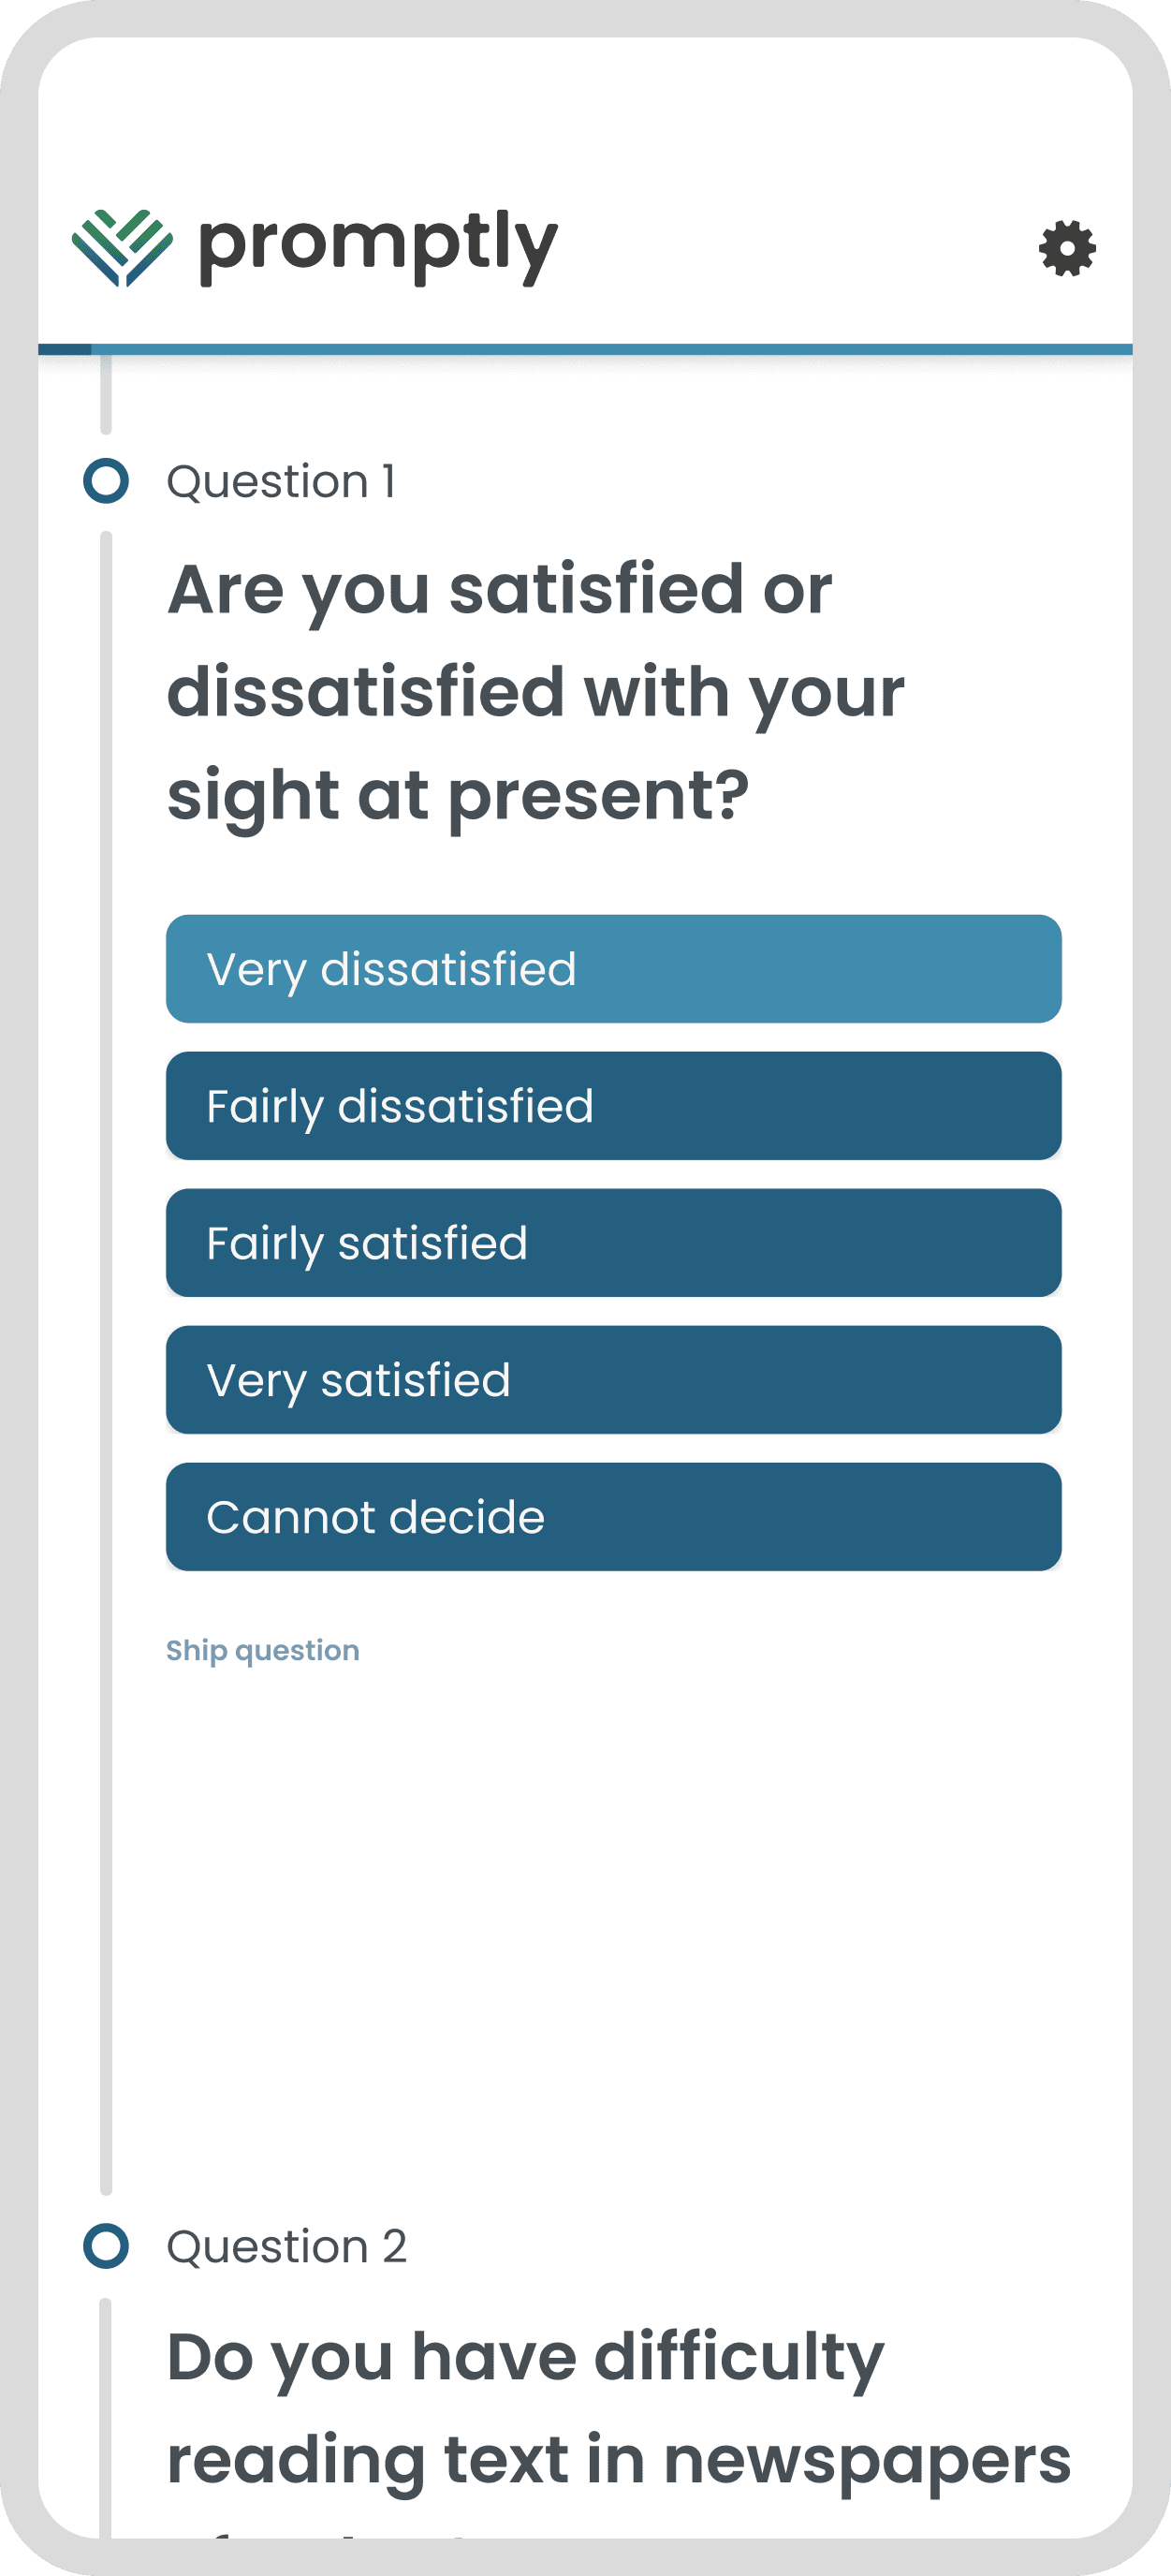Click the timeline line below the Question 2 marker
The image size is (1171, 2576).
(106, 2418)
